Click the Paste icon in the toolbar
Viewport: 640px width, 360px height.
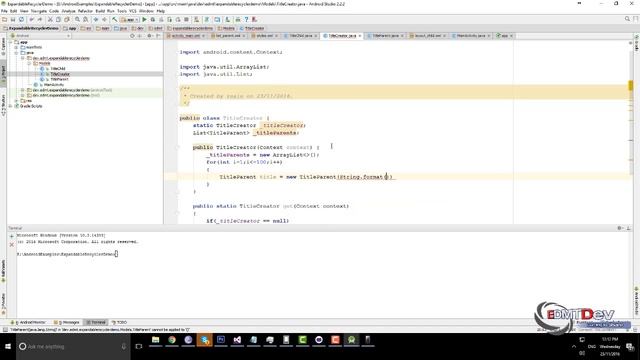point(67,20)
